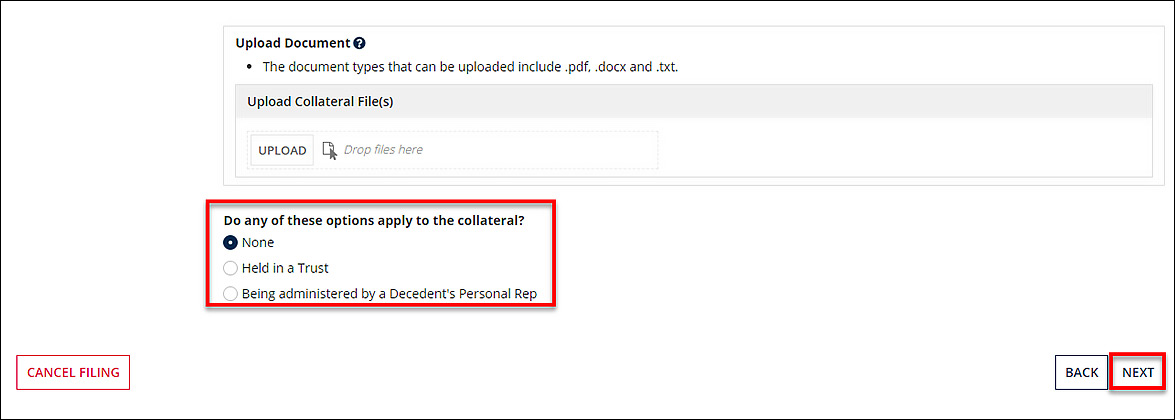Click the file drop icon next to UPLOAD
Screen dimensions: 1175x420
point(330,150)
